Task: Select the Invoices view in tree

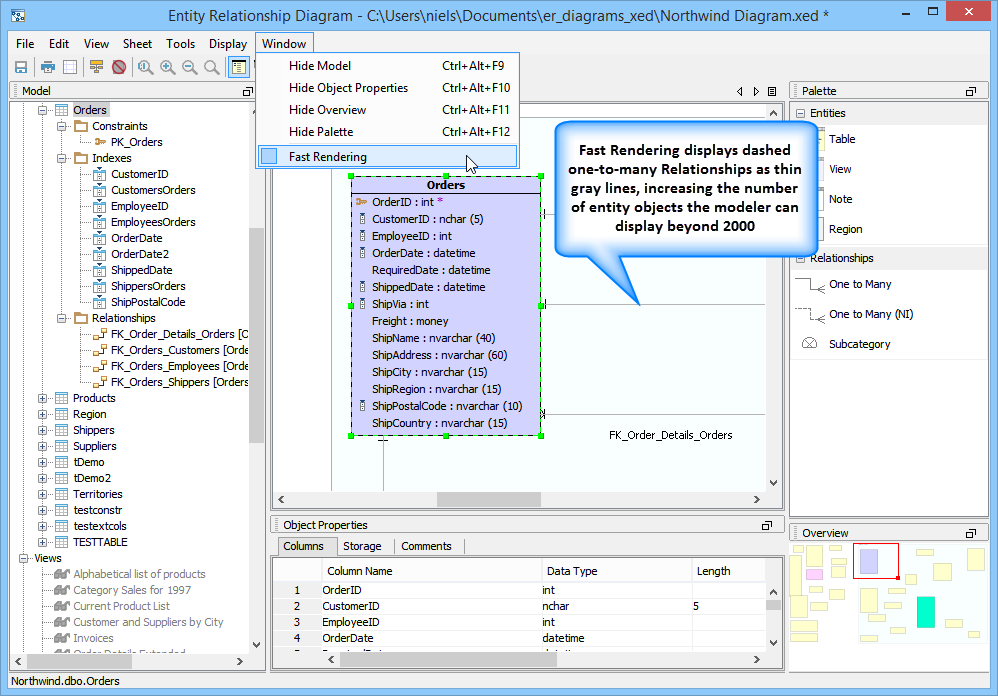Action: coord(93,638)
